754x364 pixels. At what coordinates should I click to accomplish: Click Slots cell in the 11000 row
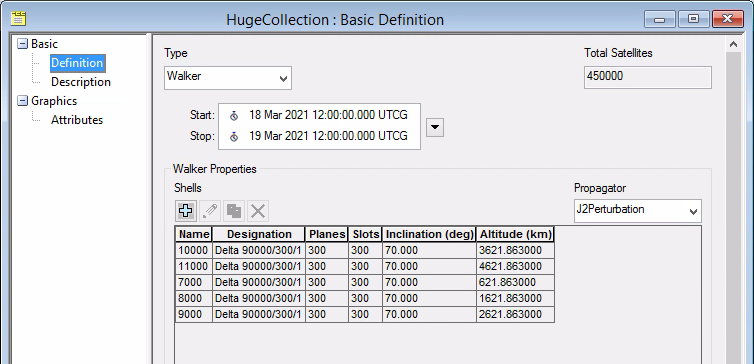[365, 266]
